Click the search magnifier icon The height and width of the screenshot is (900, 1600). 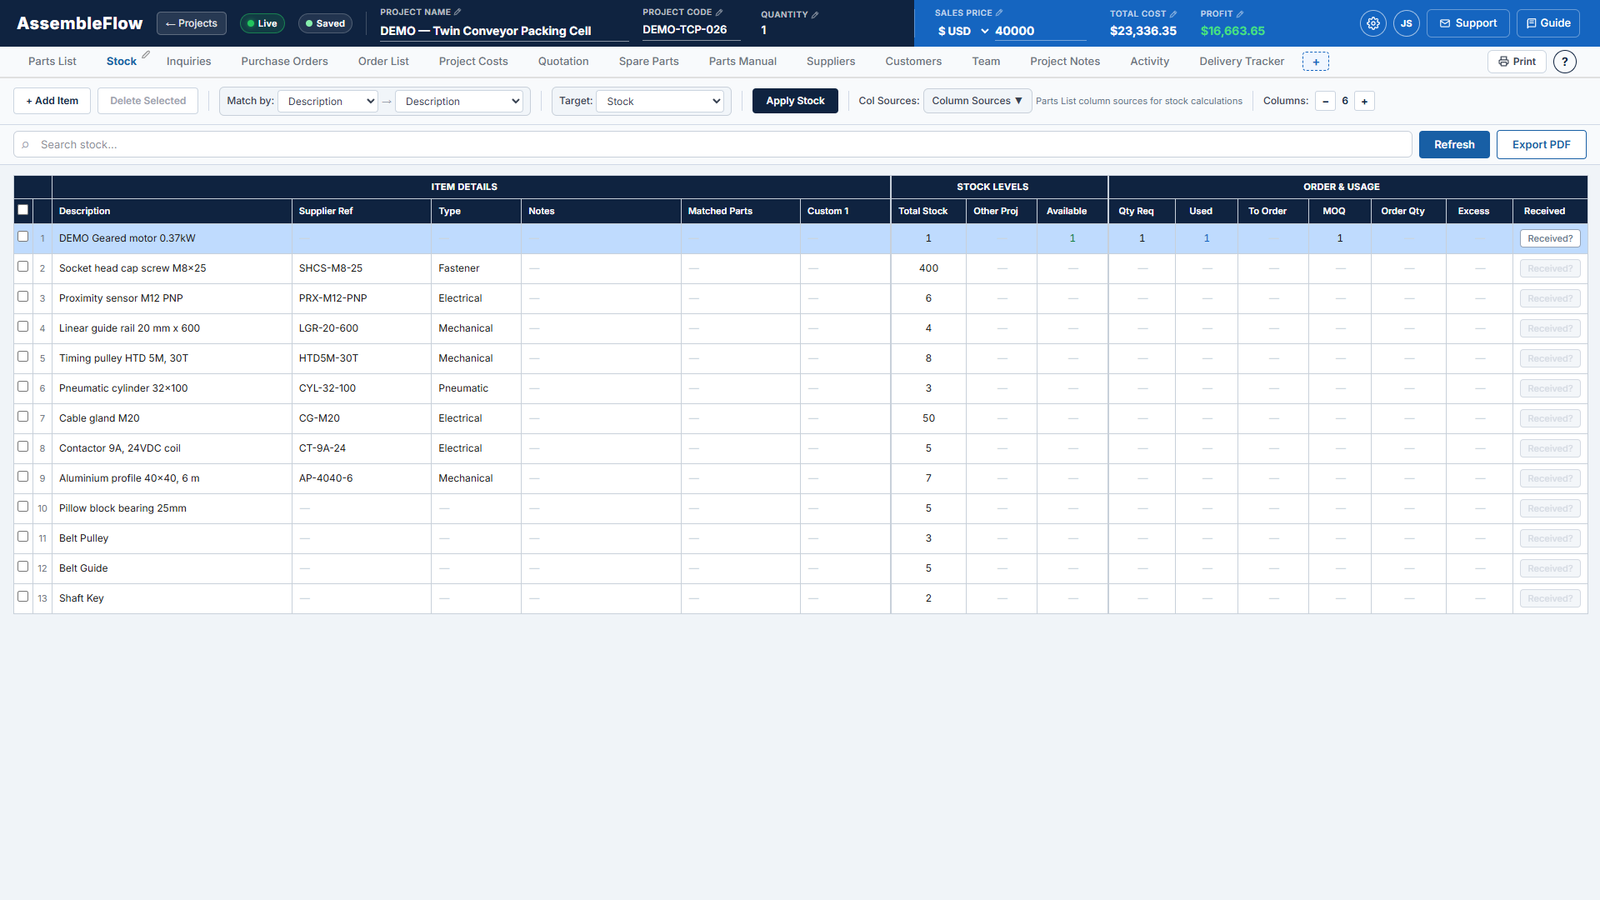click(x=25, y=145)
